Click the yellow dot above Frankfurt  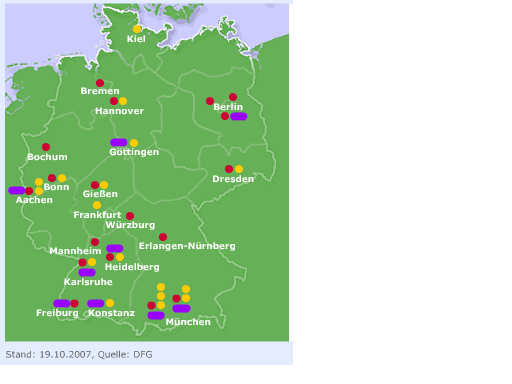[x=97, y=205]
